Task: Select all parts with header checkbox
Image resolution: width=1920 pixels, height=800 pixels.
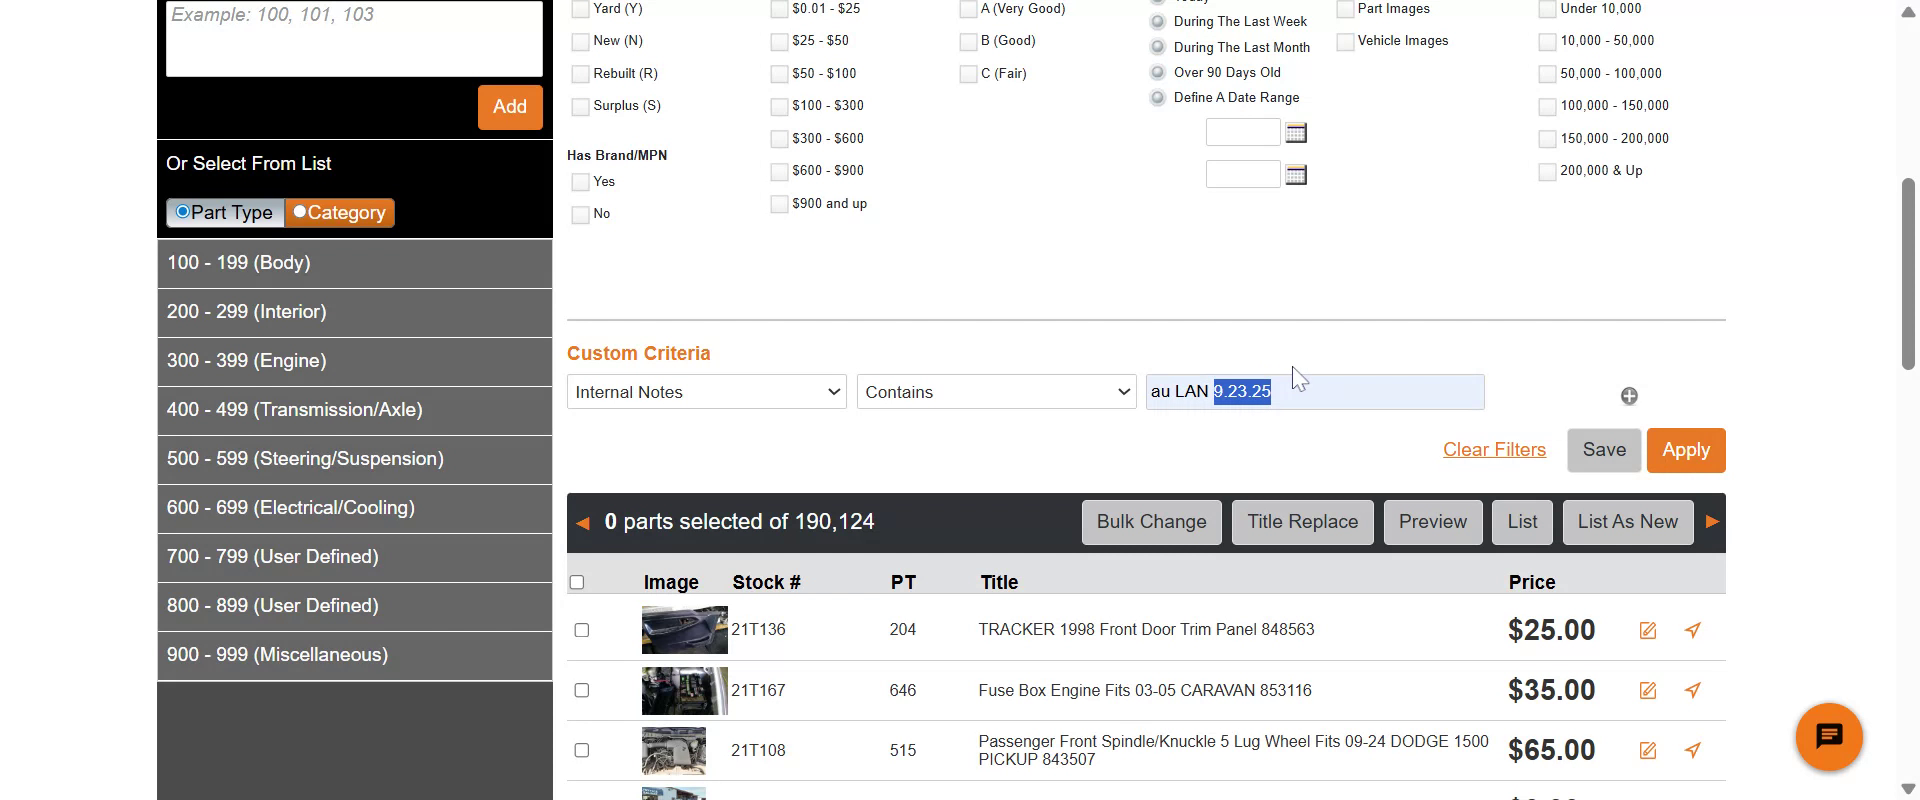Action: click(x=576, y=582)
